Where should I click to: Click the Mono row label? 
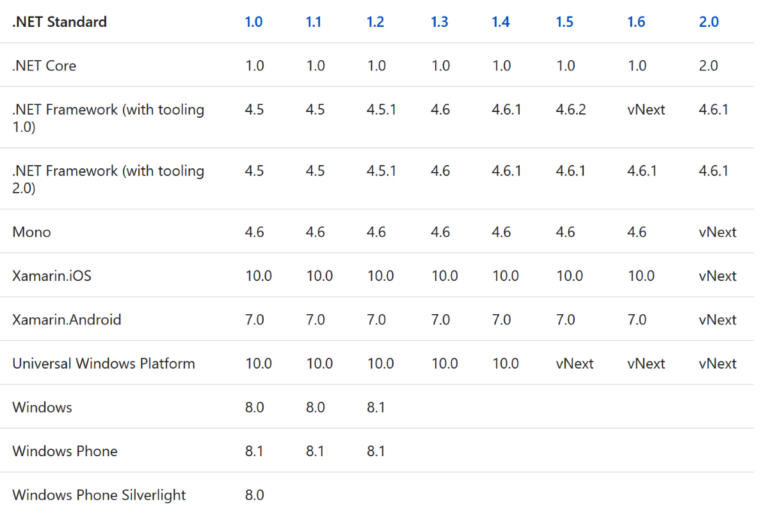(x=31, y=232)
